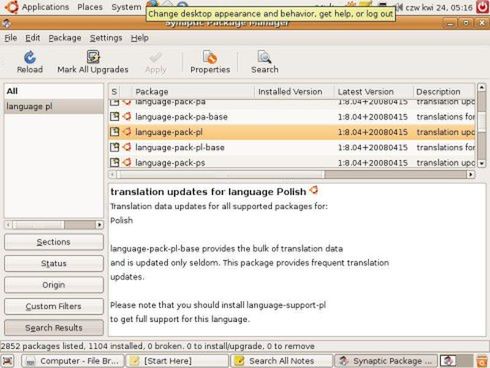Click the greyed-out Apply checkmark icon
This screenshot has height=368, width=490.
[155, 57]
